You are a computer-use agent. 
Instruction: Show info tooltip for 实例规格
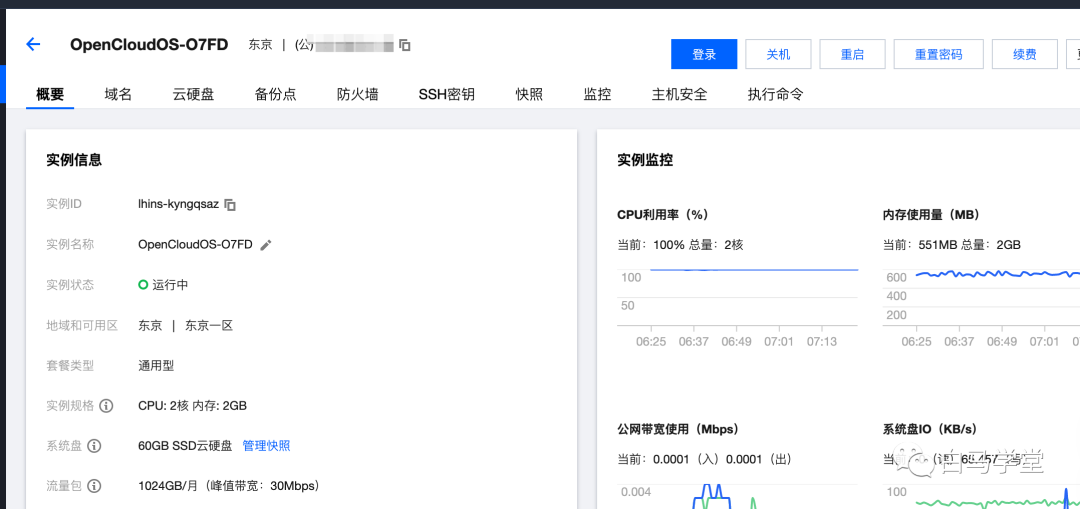point(106,406)
